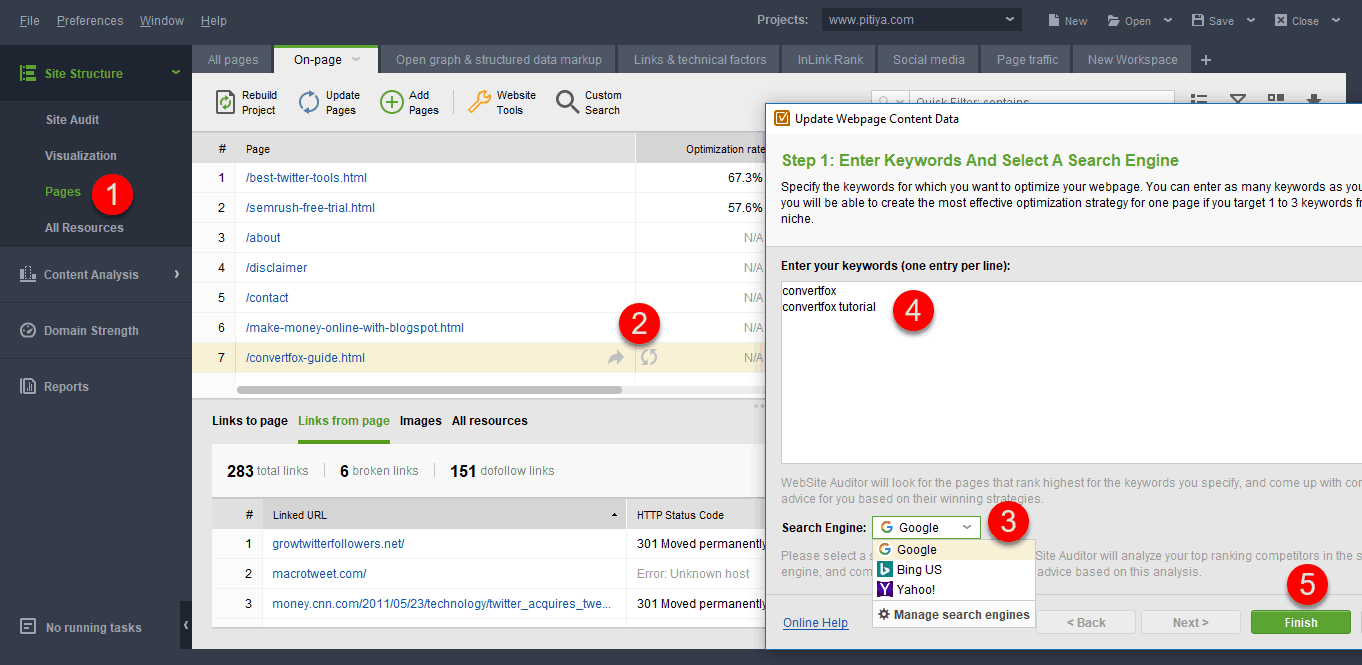This screenshot has height=665, width=1362.
Task: Open the growtwitterfollowers.net/ linked URL
Action: click(x=338, y=544)
